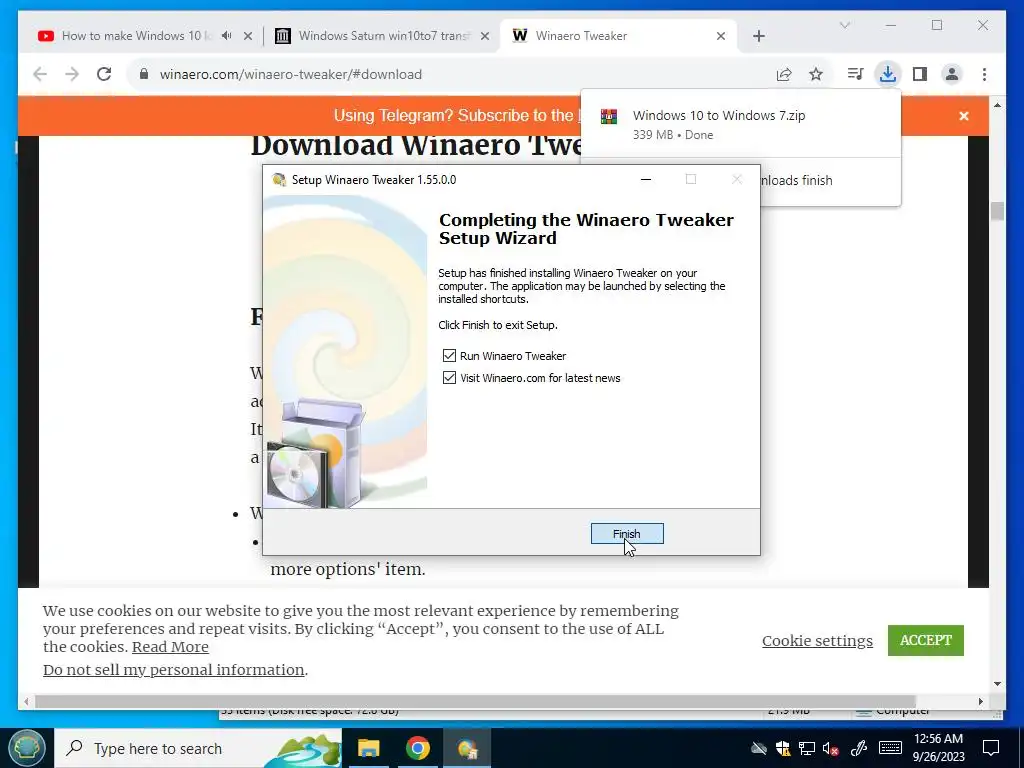This screenshot has height=768, width=1024.
Task: Open File Explorer from the taskbar
Action: [368, 748]
